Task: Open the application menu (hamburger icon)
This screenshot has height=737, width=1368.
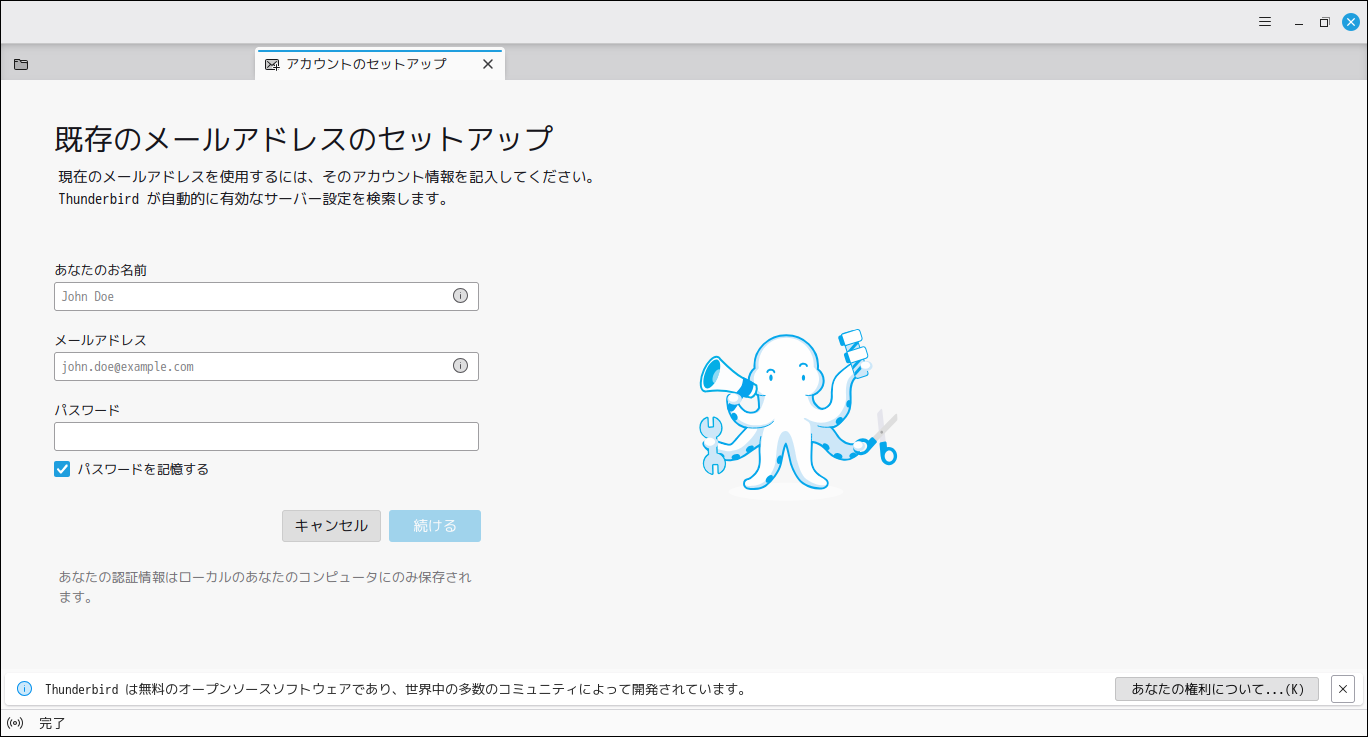Action: pyautogui.click(x=1264, y=21)
